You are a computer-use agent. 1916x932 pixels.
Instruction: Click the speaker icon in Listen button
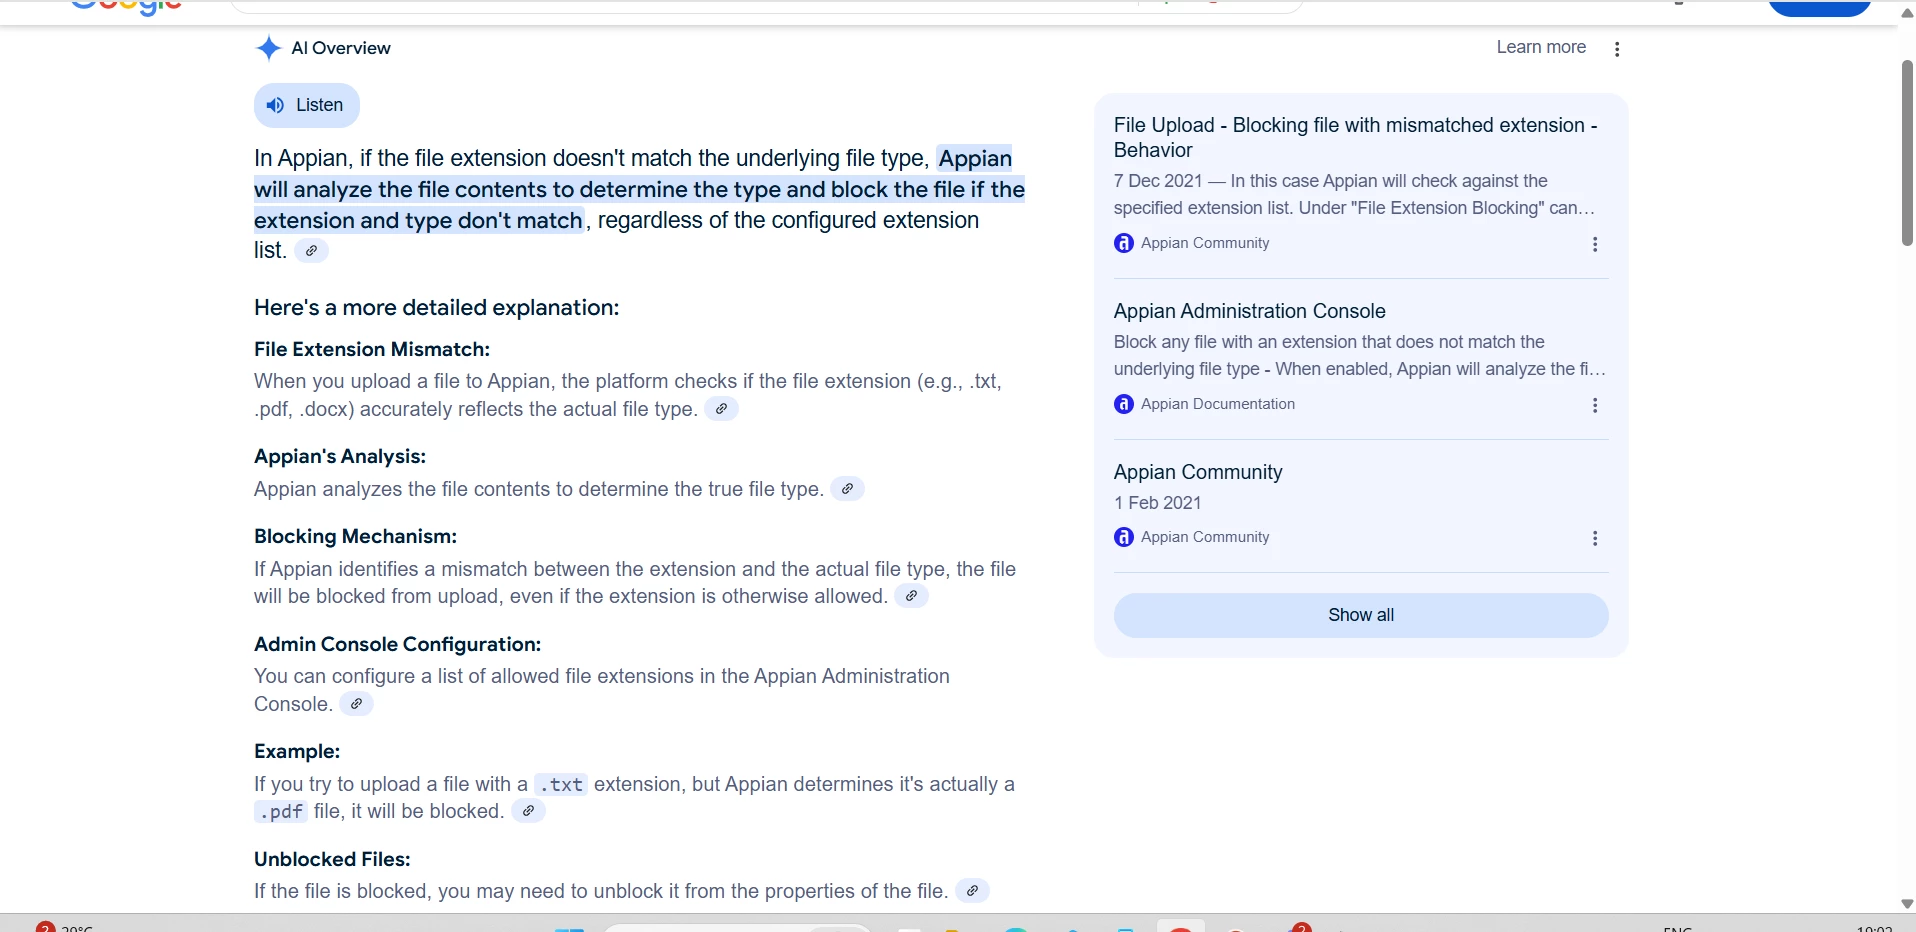click(x=275, y=105)
